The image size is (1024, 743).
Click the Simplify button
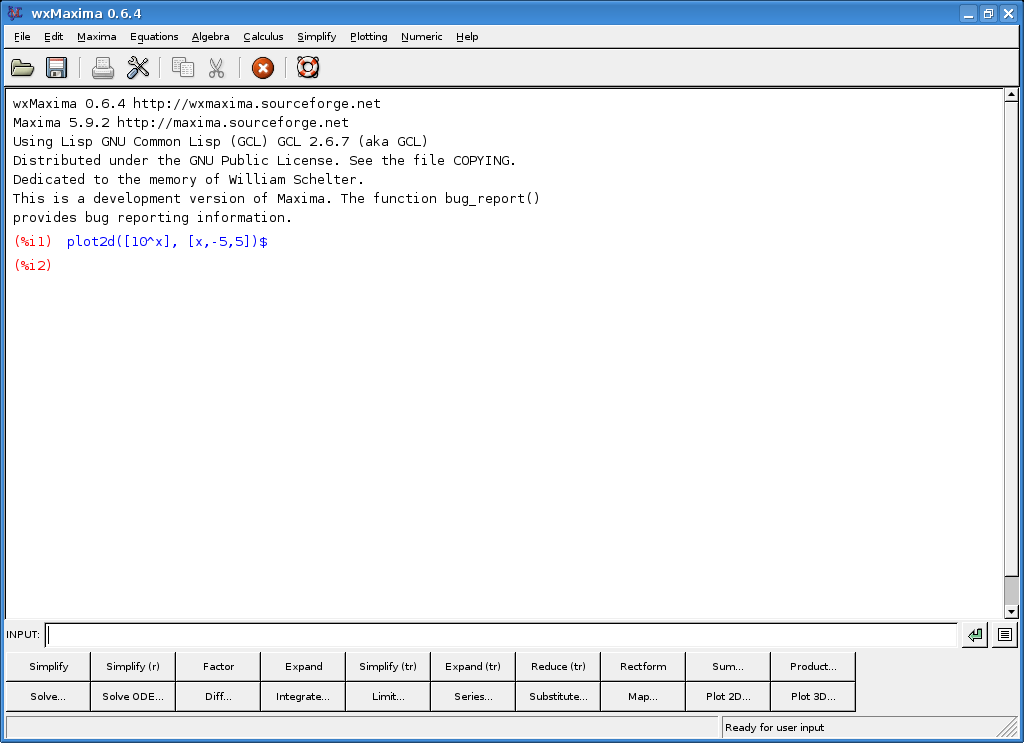[x=48, y=667]
